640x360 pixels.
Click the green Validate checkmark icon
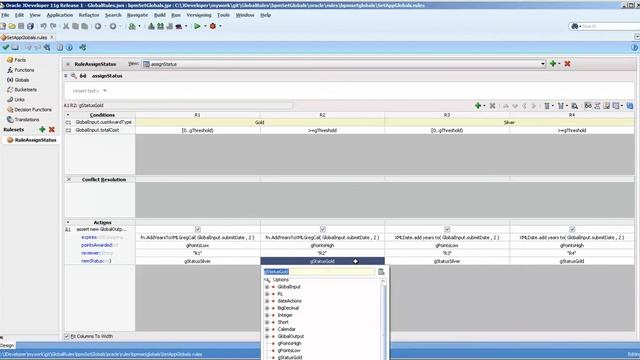(x=6, y=47)
